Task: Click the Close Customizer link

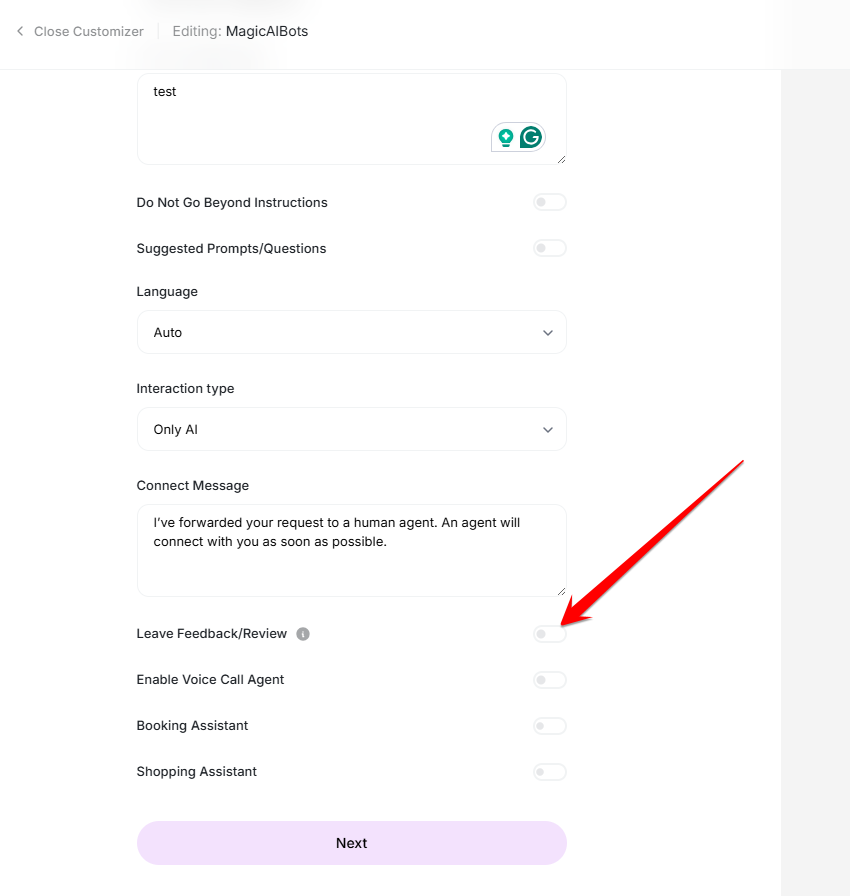Action: 88,31
